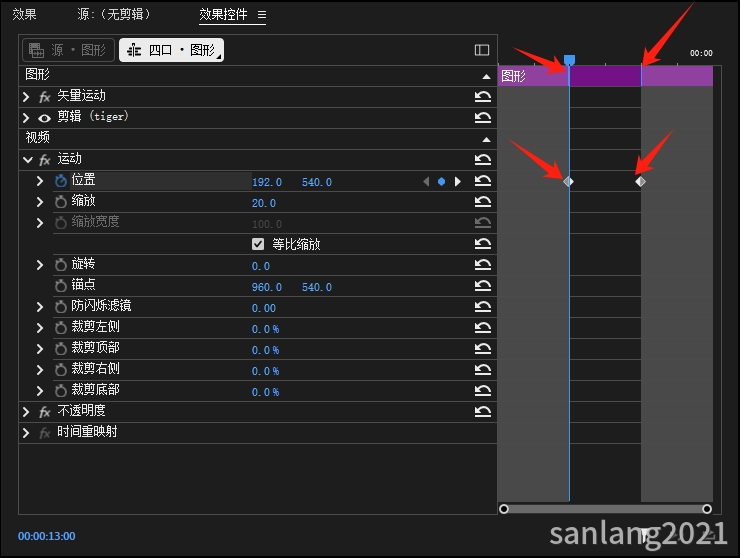
Task: Toggle animation stopwatch for 裁剪右侧
Action: (x=60, y=370)
